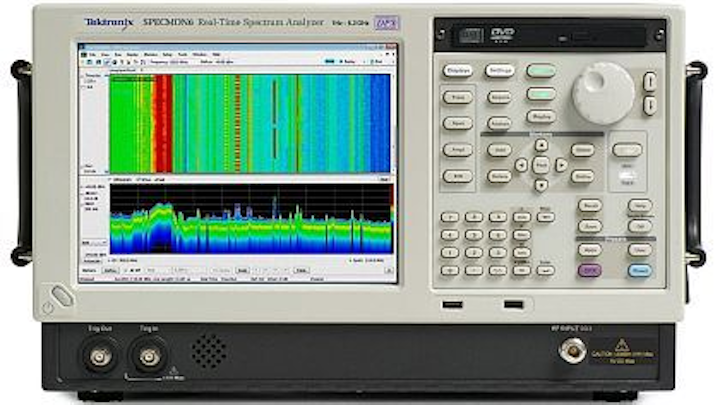The height and width of the screenshot is (405, 720).
Task: Click the on-screen Replay toolbar button
Action: [348, 62]
